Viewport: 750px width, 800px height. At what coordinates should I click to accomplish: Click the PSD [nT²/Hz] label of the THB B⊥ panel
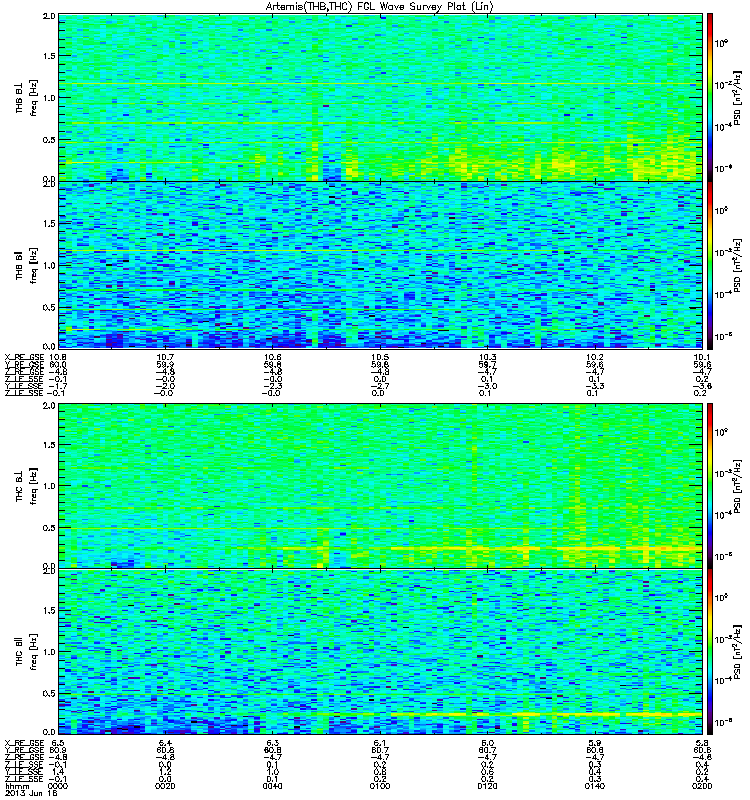click(737, 97)
